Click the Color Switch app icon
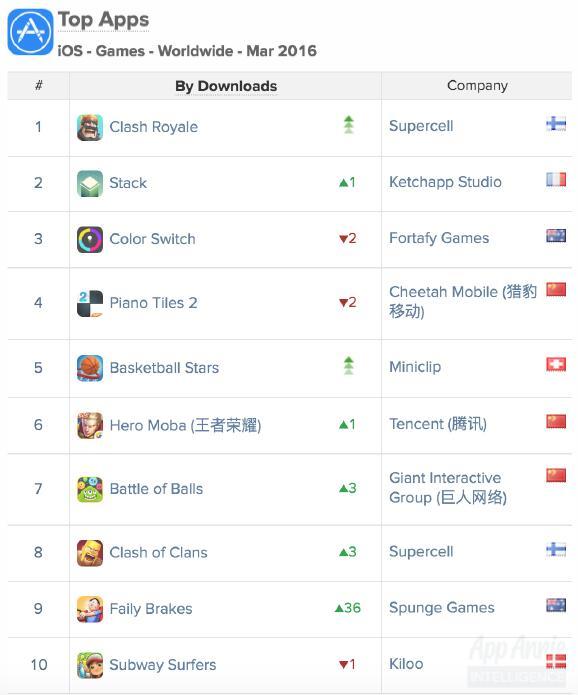The height and width of the screenshot is (695, 578). click(90, 239)
